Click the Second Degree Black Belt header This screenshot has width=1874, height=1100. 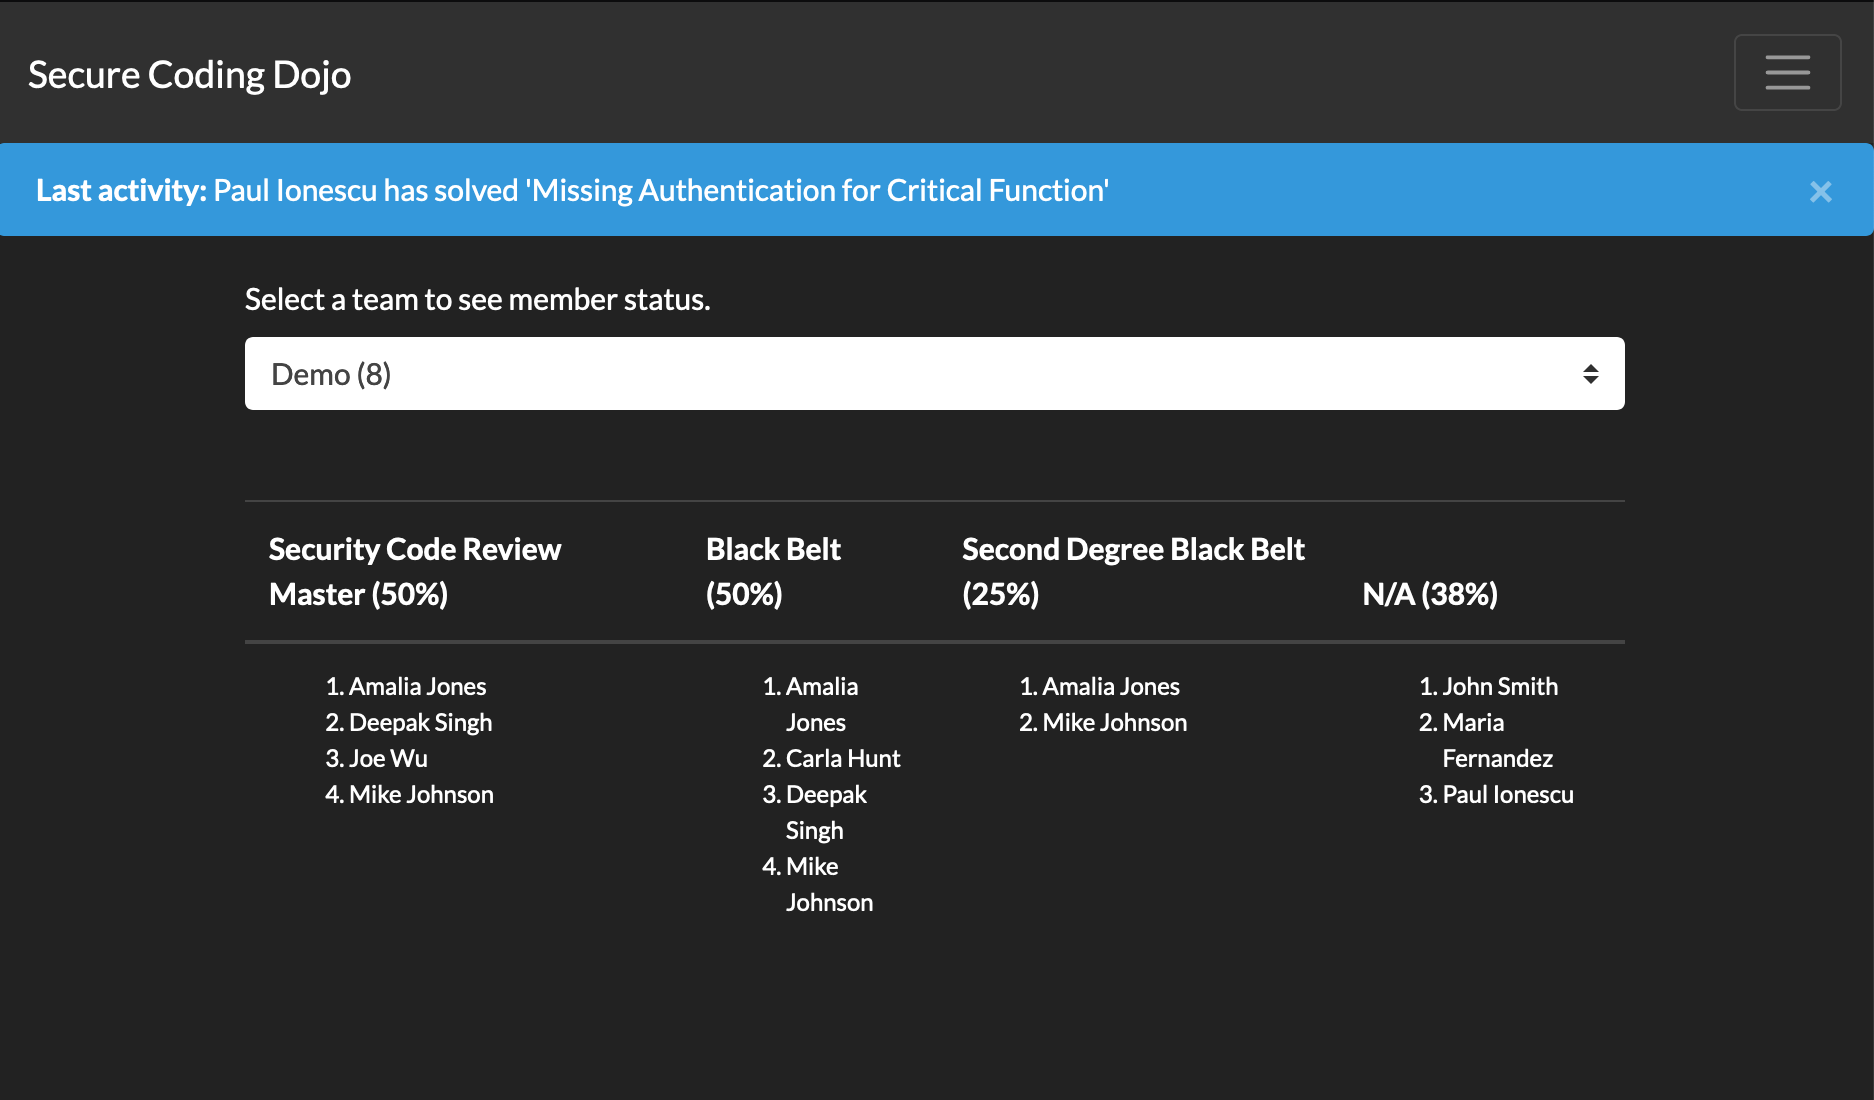pos(1132,571)
